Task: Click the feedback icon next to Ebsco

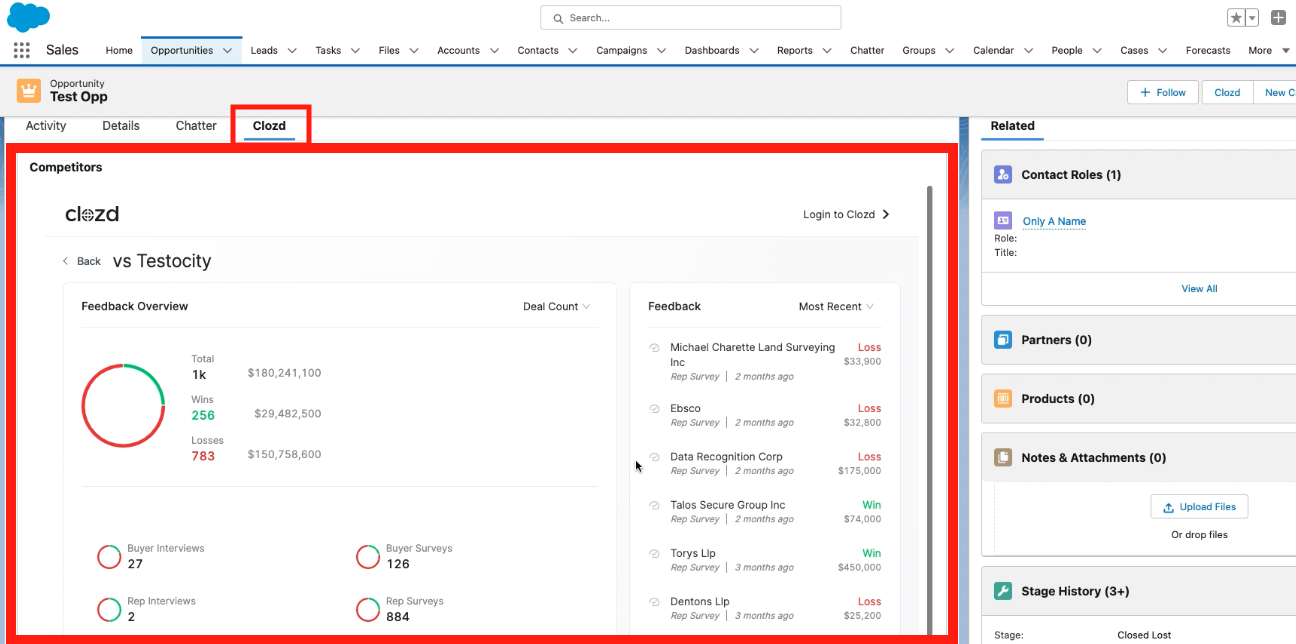Action: click(x=654, y=409)
